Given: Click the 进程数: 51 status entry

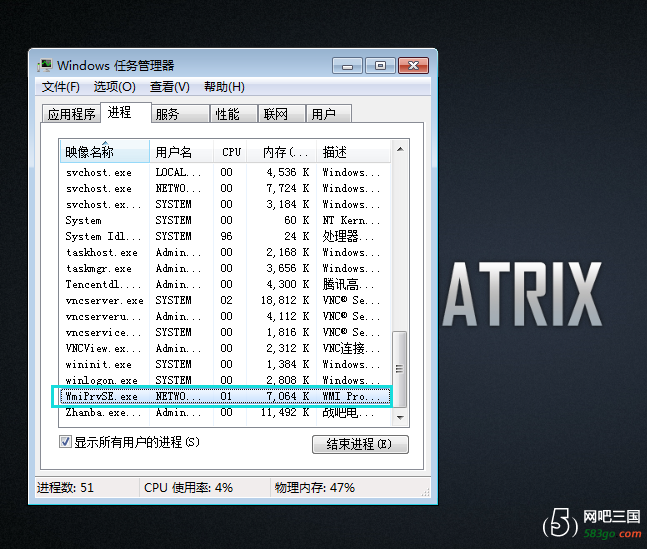Looking at the screenshot, I should click(x=65, y=488).
